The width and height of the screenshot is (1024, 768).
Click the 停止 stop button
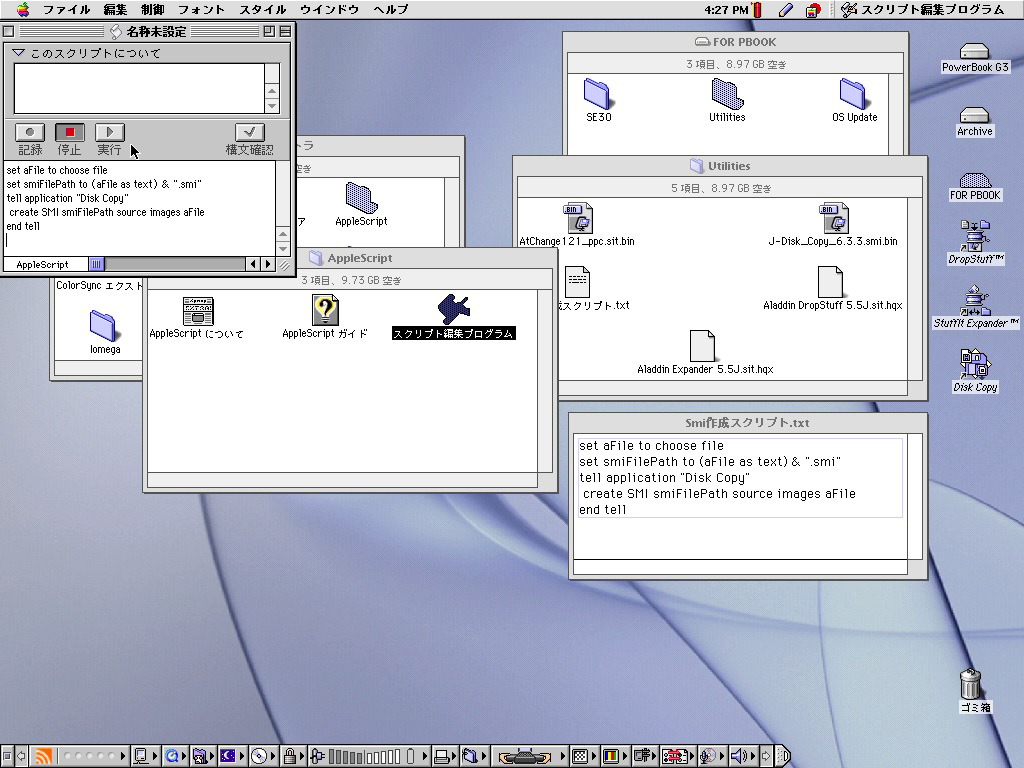pyautogui.click(x=69, y=133)
